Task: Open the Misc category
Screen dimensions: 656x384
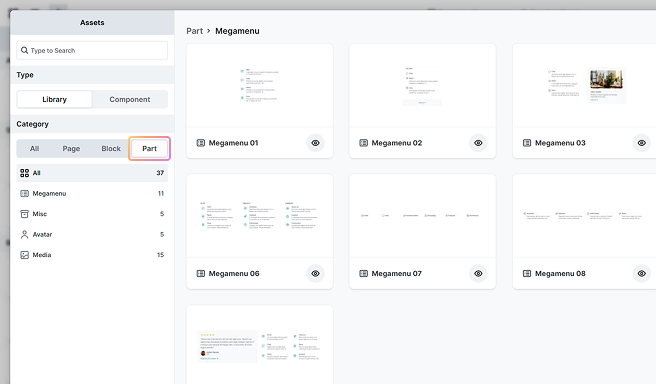Action: click(92, 214)
